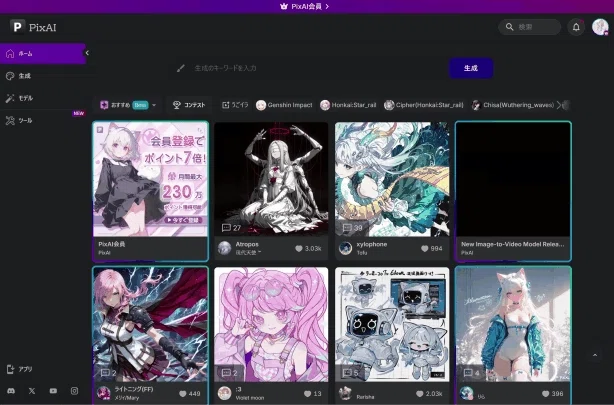
Task: Like the Atropos artwork heart
Action: pos(299,248)
